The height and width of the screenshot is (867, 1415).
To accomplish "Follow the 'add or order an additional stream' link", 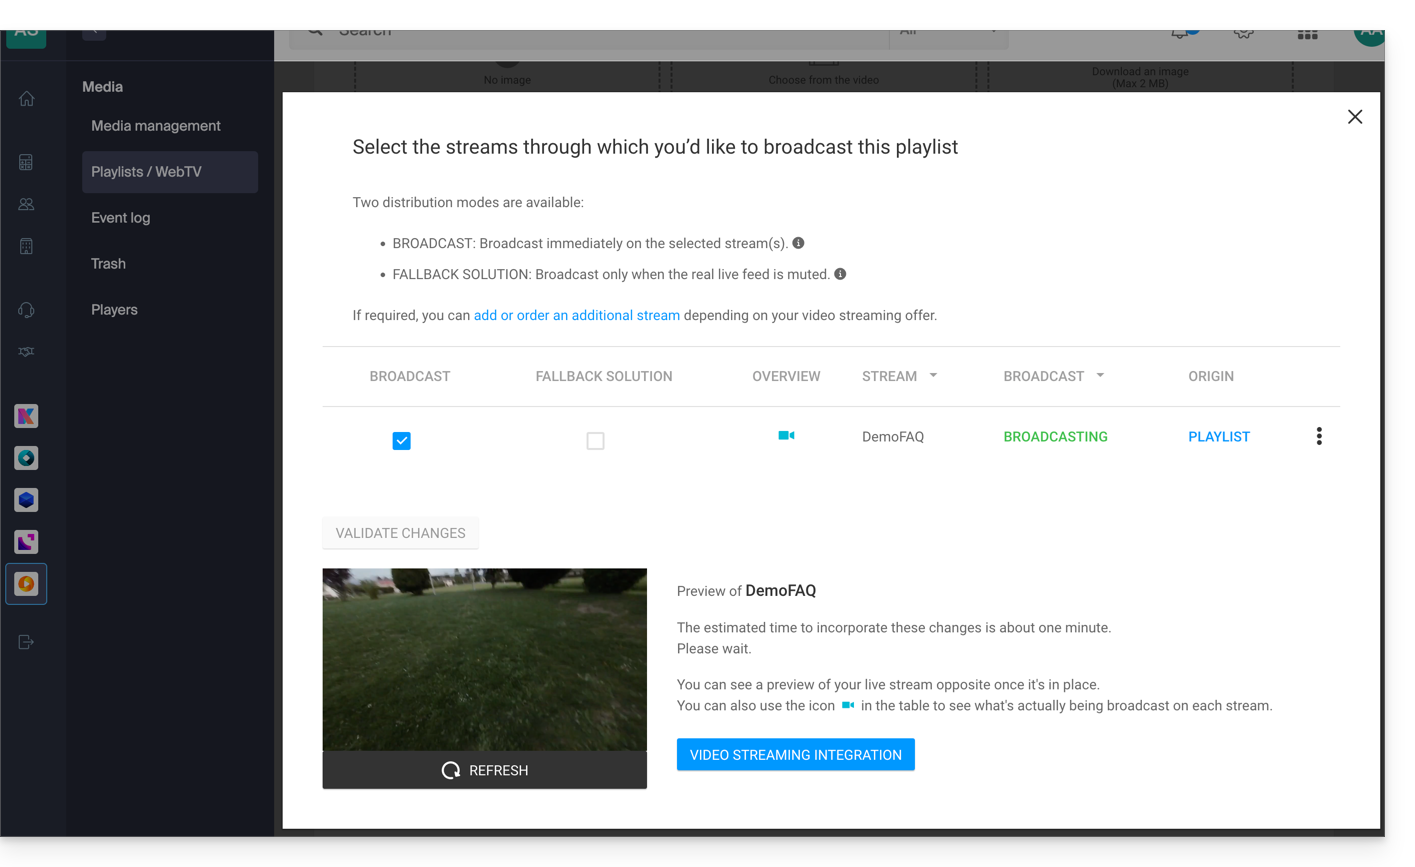I will pyautogui.click(x=576, y=315).
